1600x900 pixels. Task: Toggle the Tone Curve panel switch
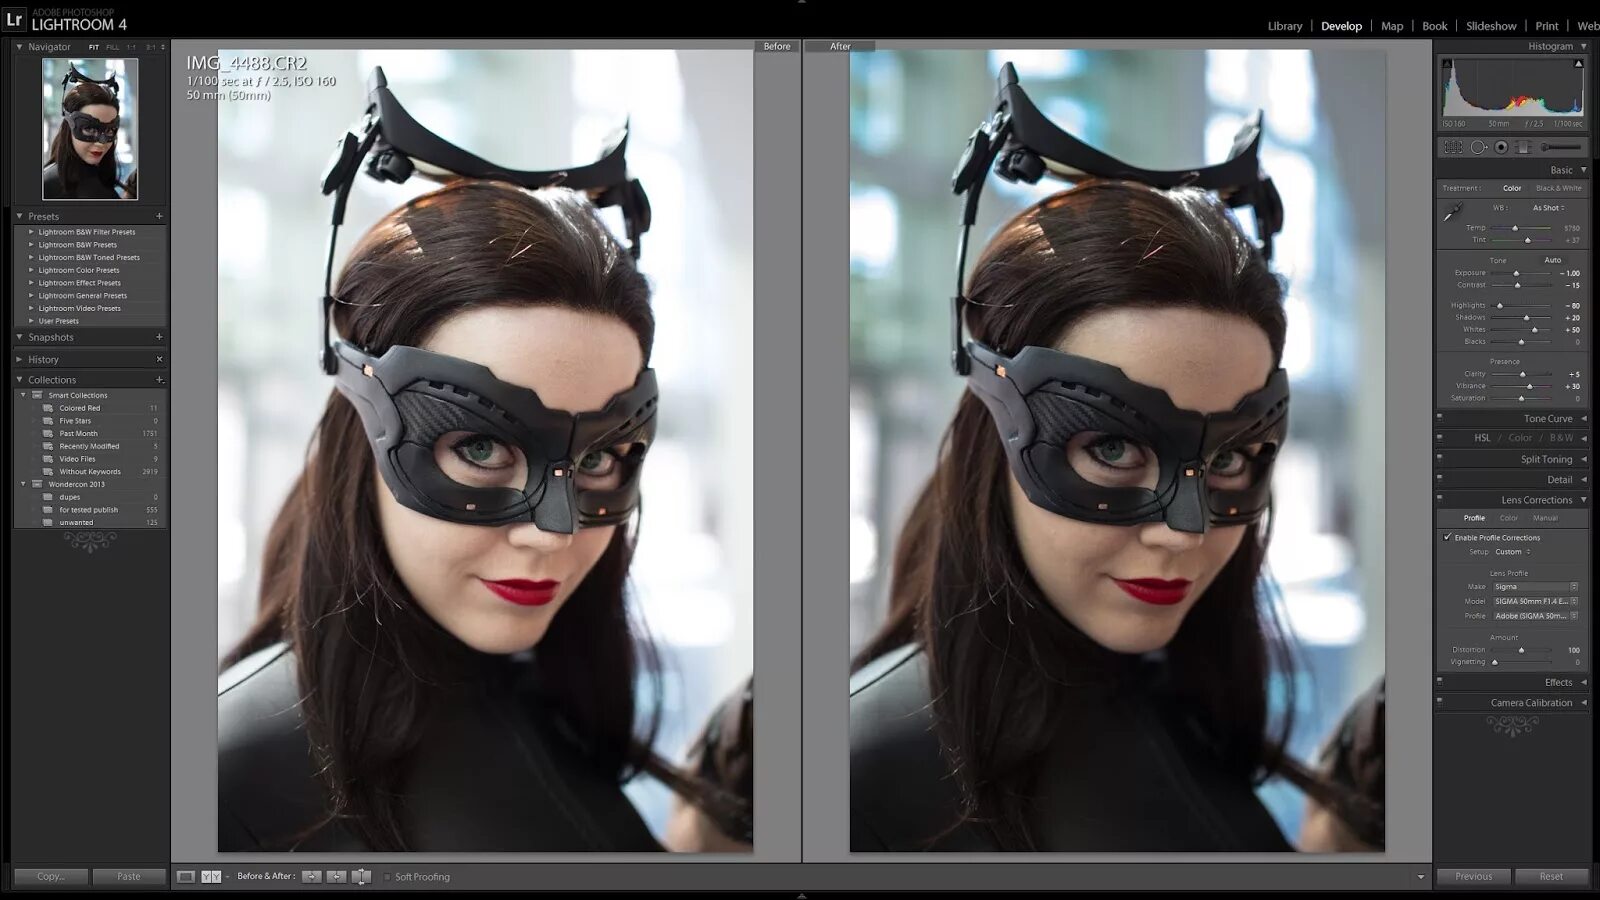(x=1440, y=418)
